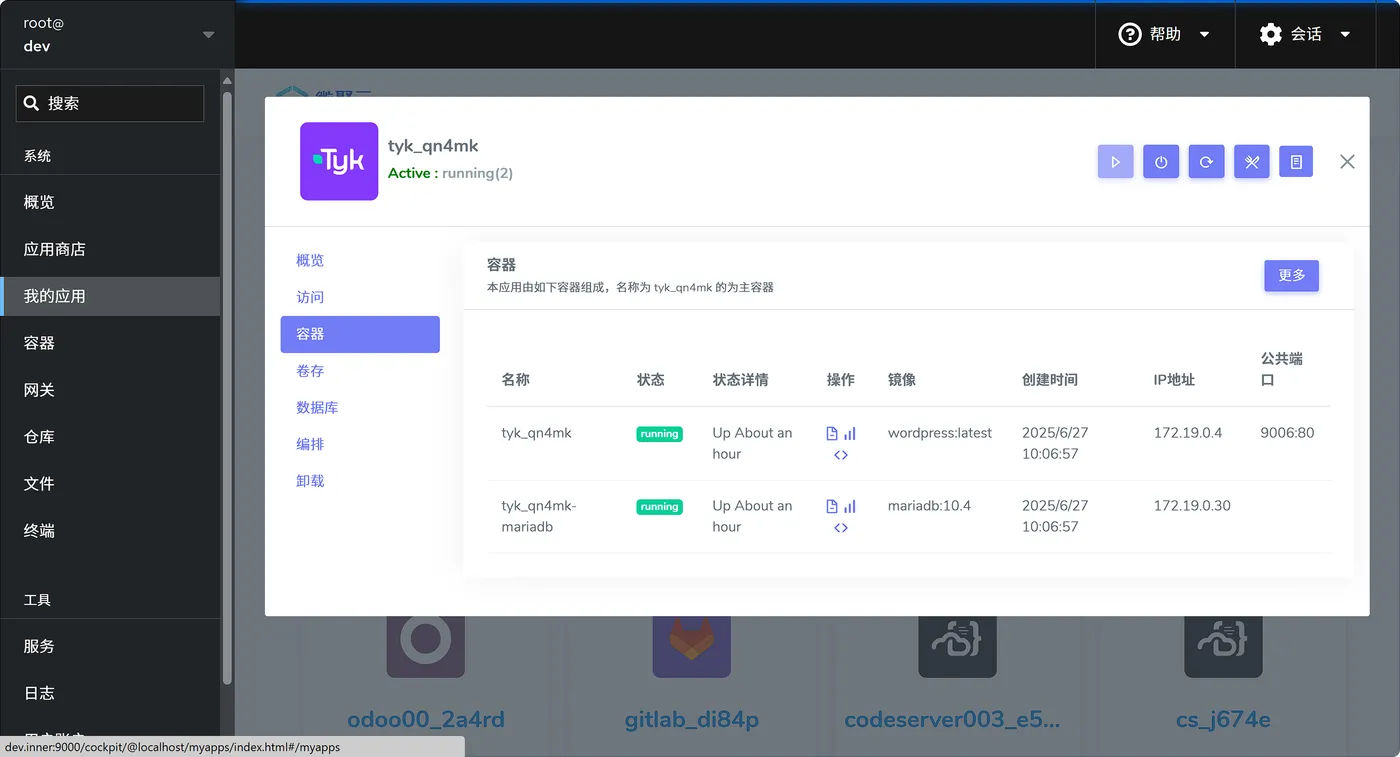
Task: Click the cs_j674e app name
Action: pyautogui.click(x=1223, y=720)
